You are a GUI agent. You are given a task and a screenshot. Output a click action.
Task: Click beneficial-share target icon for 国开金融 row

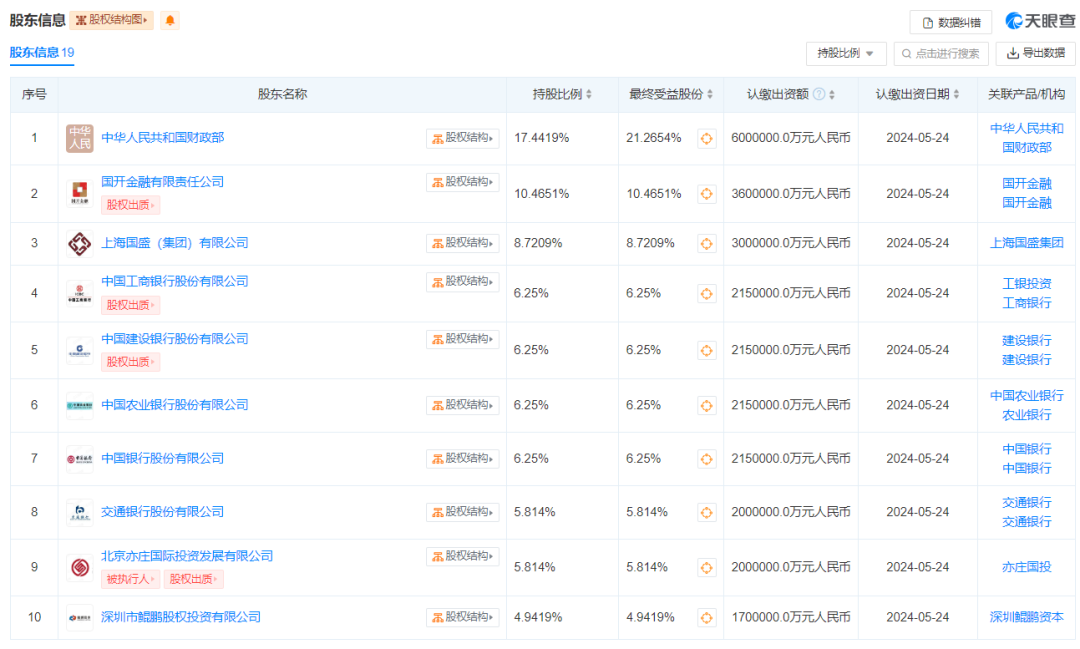tap(706, 194)
